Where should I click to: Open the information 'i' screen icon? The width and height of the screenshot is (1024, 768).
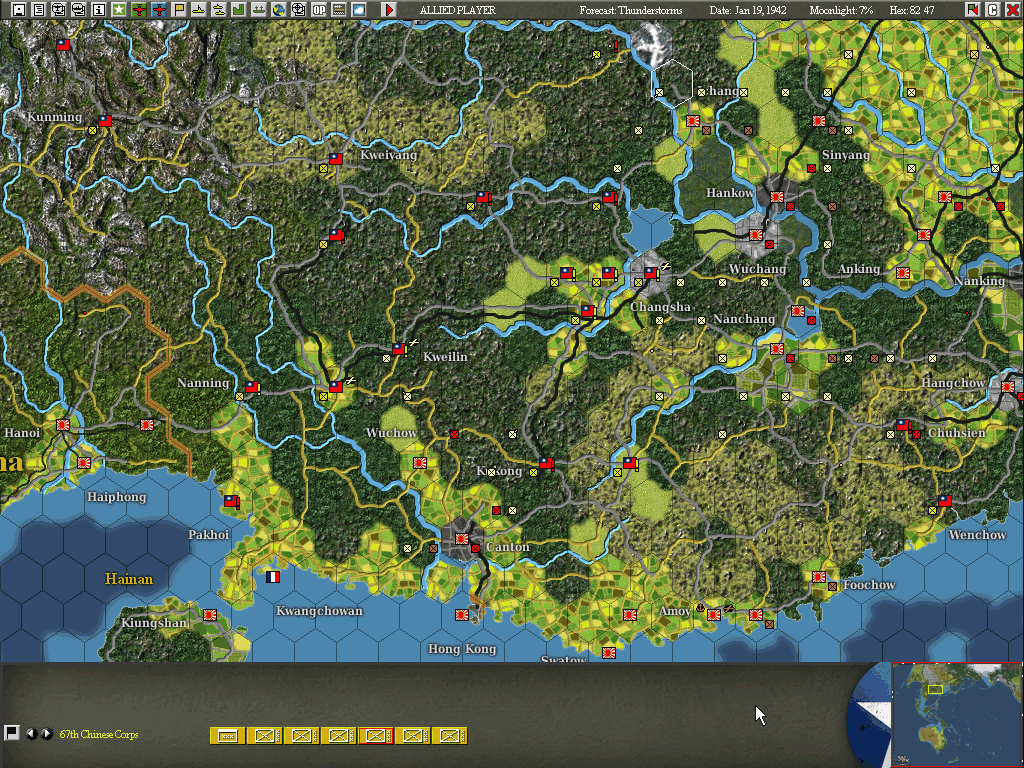tap(99, 10)
